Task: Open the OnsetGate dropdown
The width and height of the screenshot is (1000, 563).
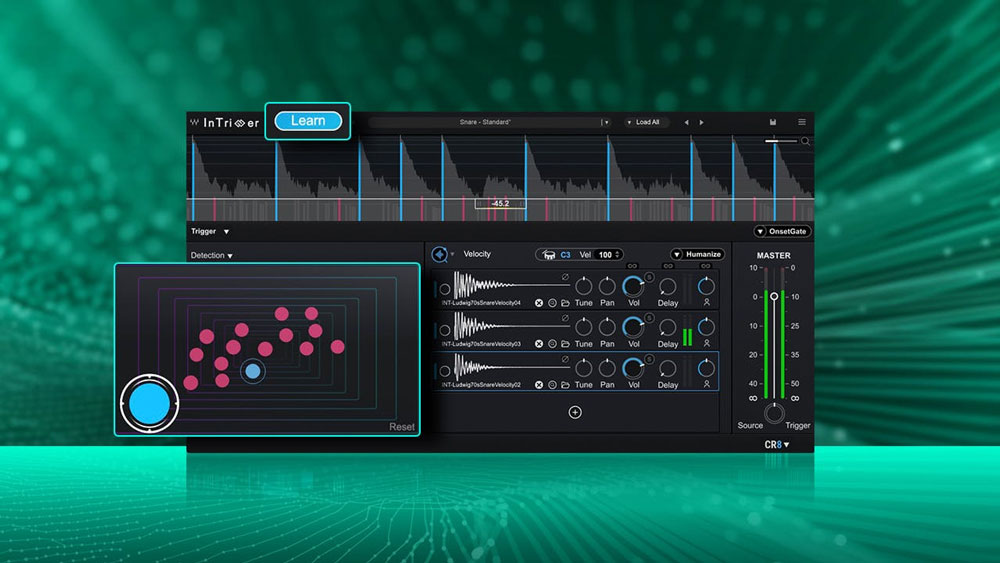Action: pyautogui.click(x=782, y=231)
